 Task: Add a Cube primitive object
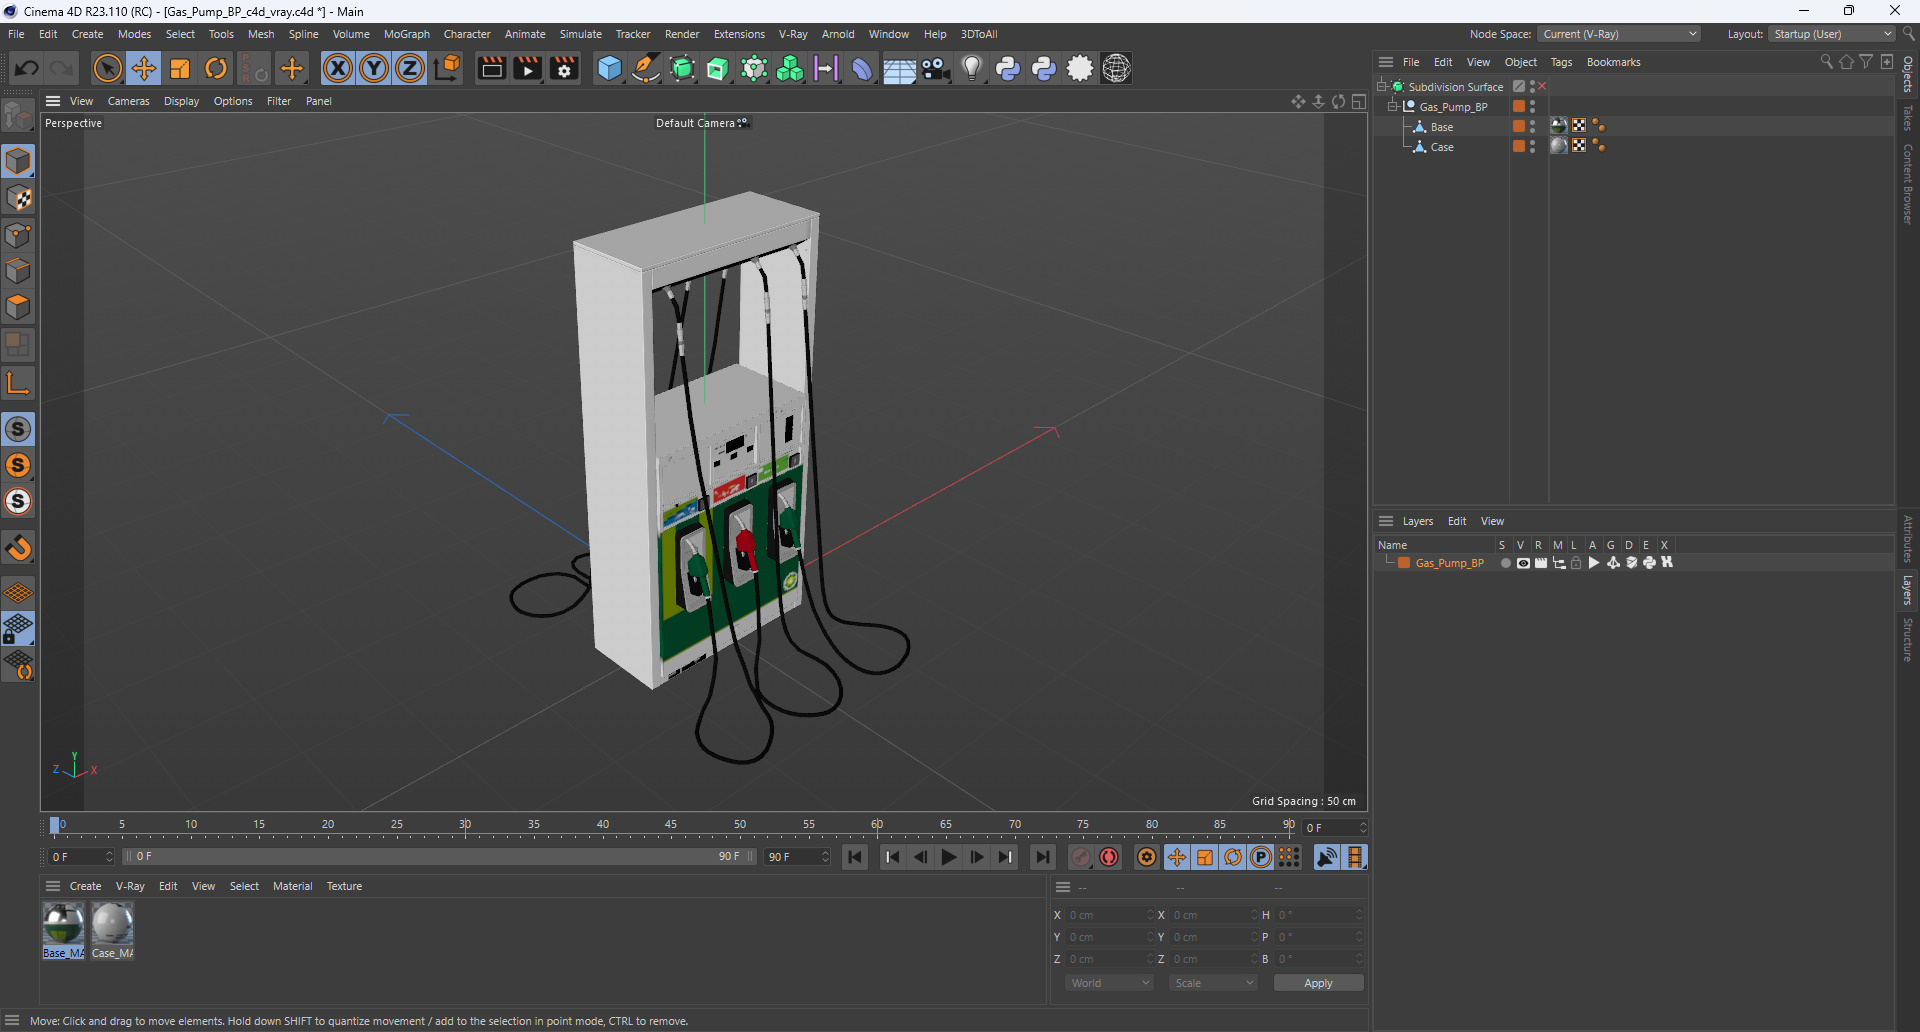click(609, 68)
